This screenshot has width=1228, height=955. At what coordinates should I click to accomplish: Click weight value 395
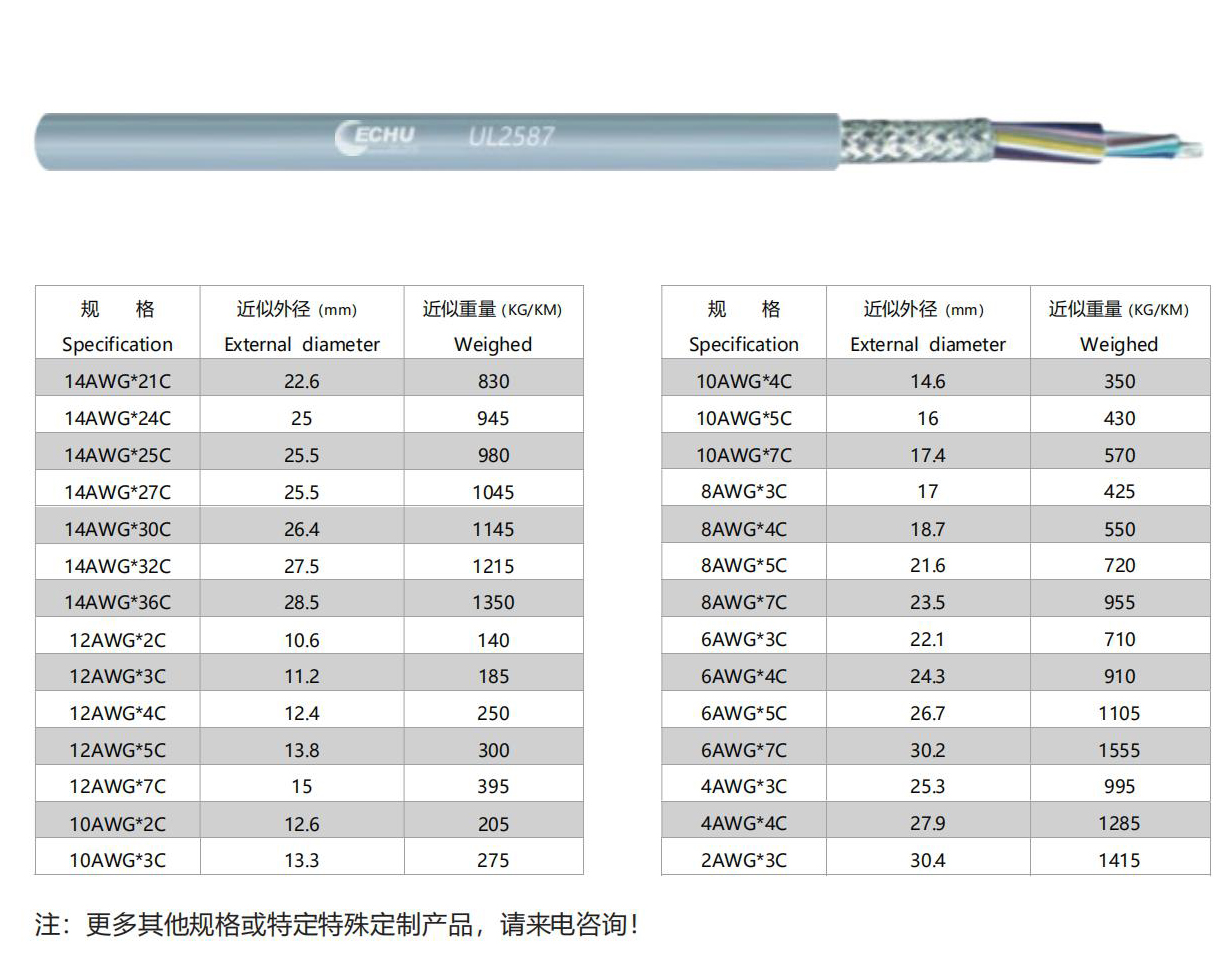coord(493,787)
